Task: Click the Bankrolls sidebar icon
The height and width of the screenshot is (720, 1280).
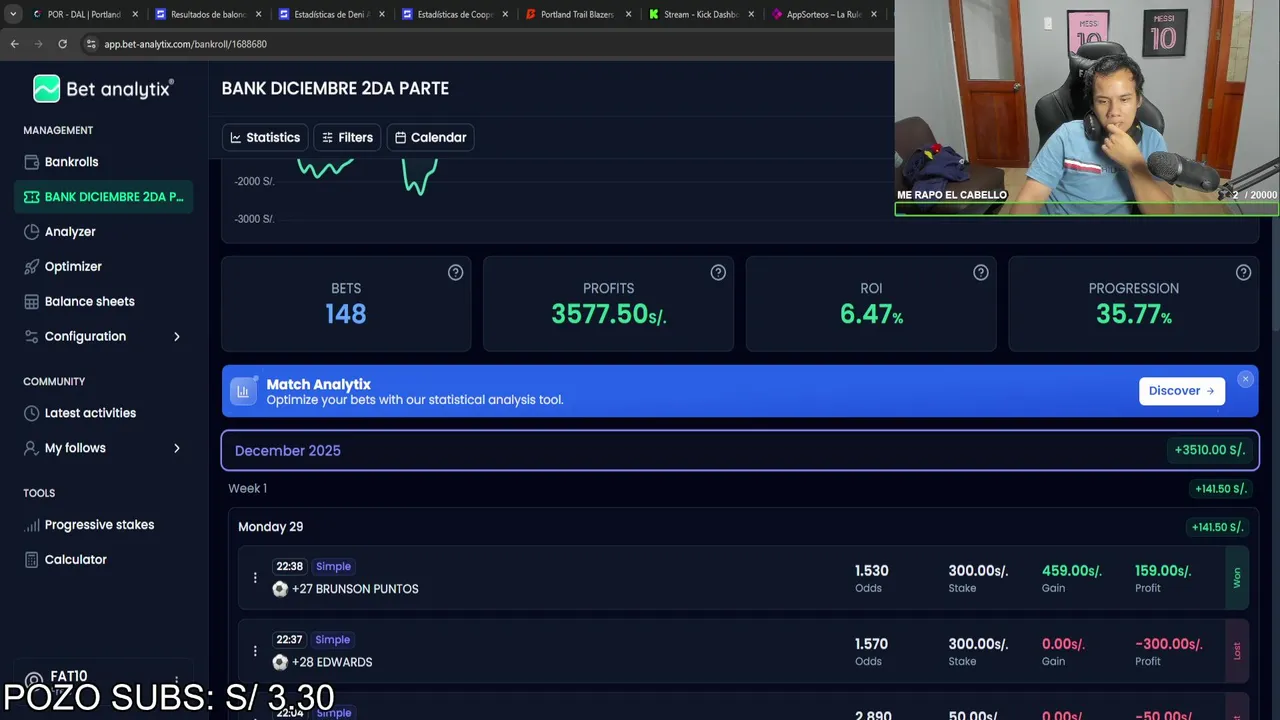Action: [x=31, y=162]
